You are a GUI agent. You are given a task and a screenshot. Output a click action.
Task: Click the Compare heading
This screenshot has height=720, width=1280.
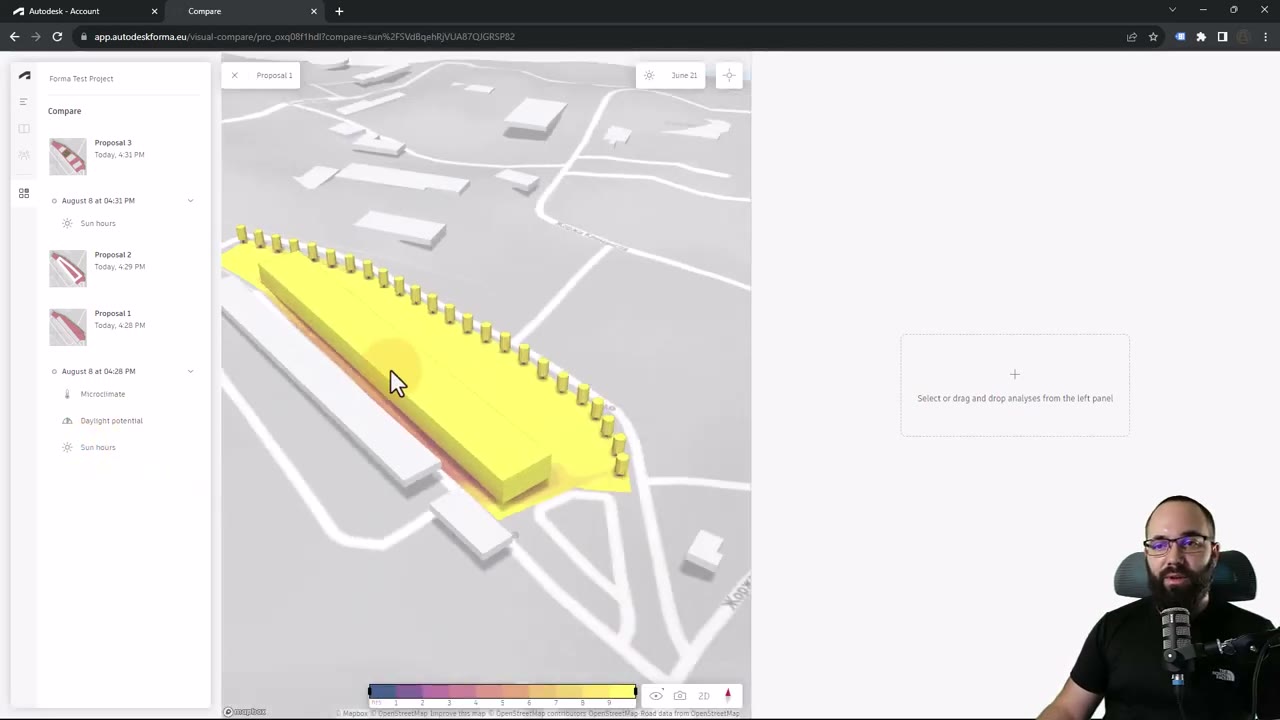point(65,111)
